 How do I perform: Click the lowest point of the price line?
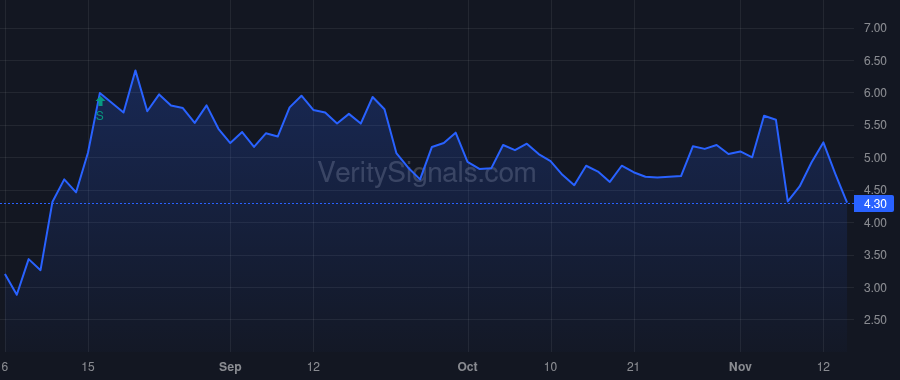point(17,295)
